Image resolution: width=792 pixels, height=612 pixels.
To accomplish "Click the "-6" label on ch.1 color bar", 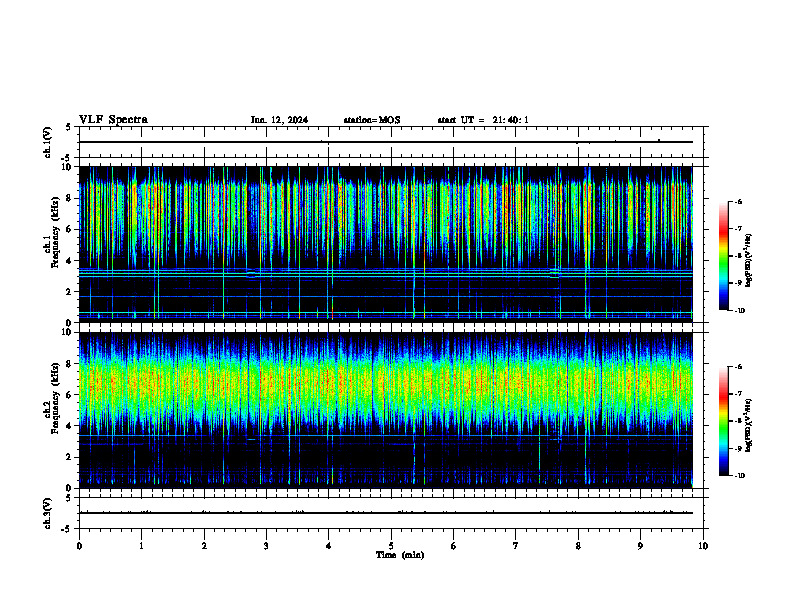I will pyautogui.click(x=739, y=202).
